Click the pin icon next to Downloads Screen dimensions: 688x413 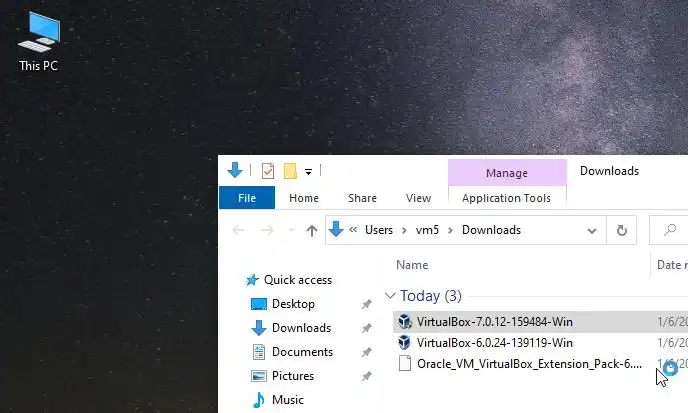[x=366, y=328]
